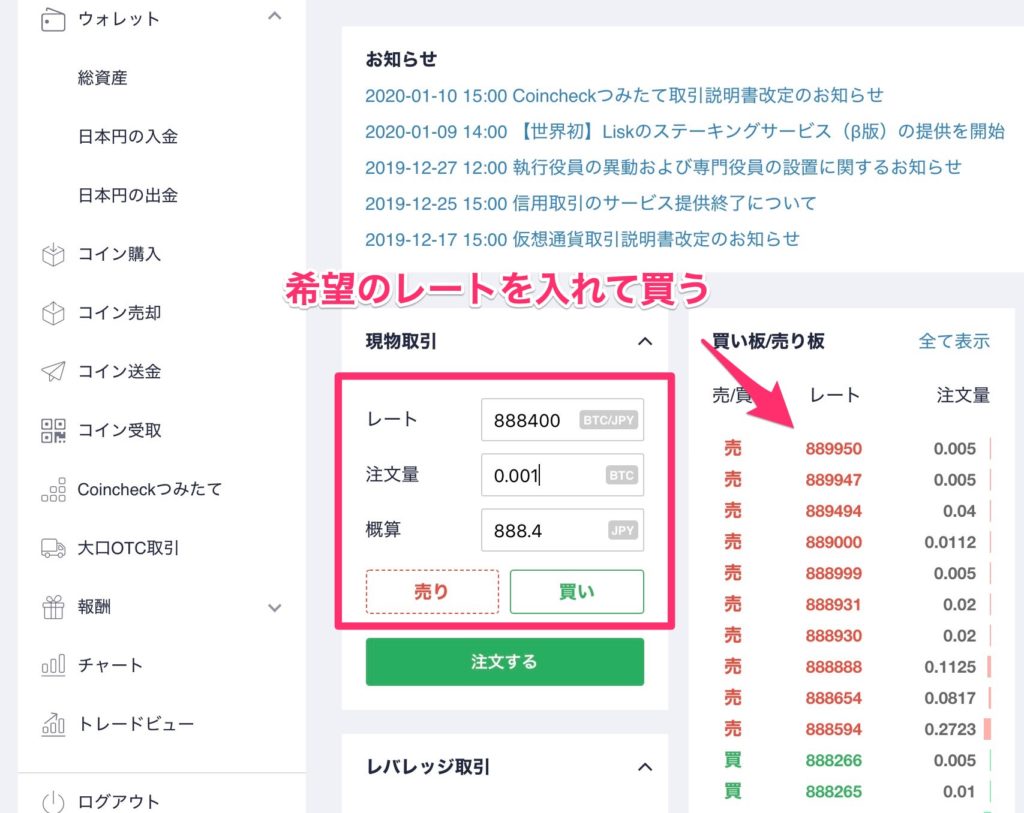Click the coin sell cube icon
This screenshot has height=813, width=1024.
click(x=53, y=313)
